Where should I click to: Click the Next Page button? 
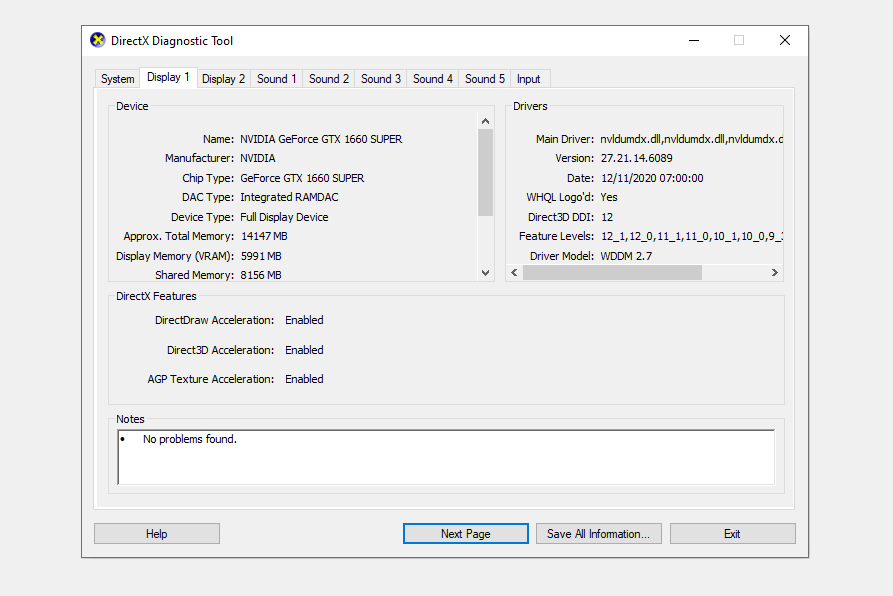(x=466, y=534)
